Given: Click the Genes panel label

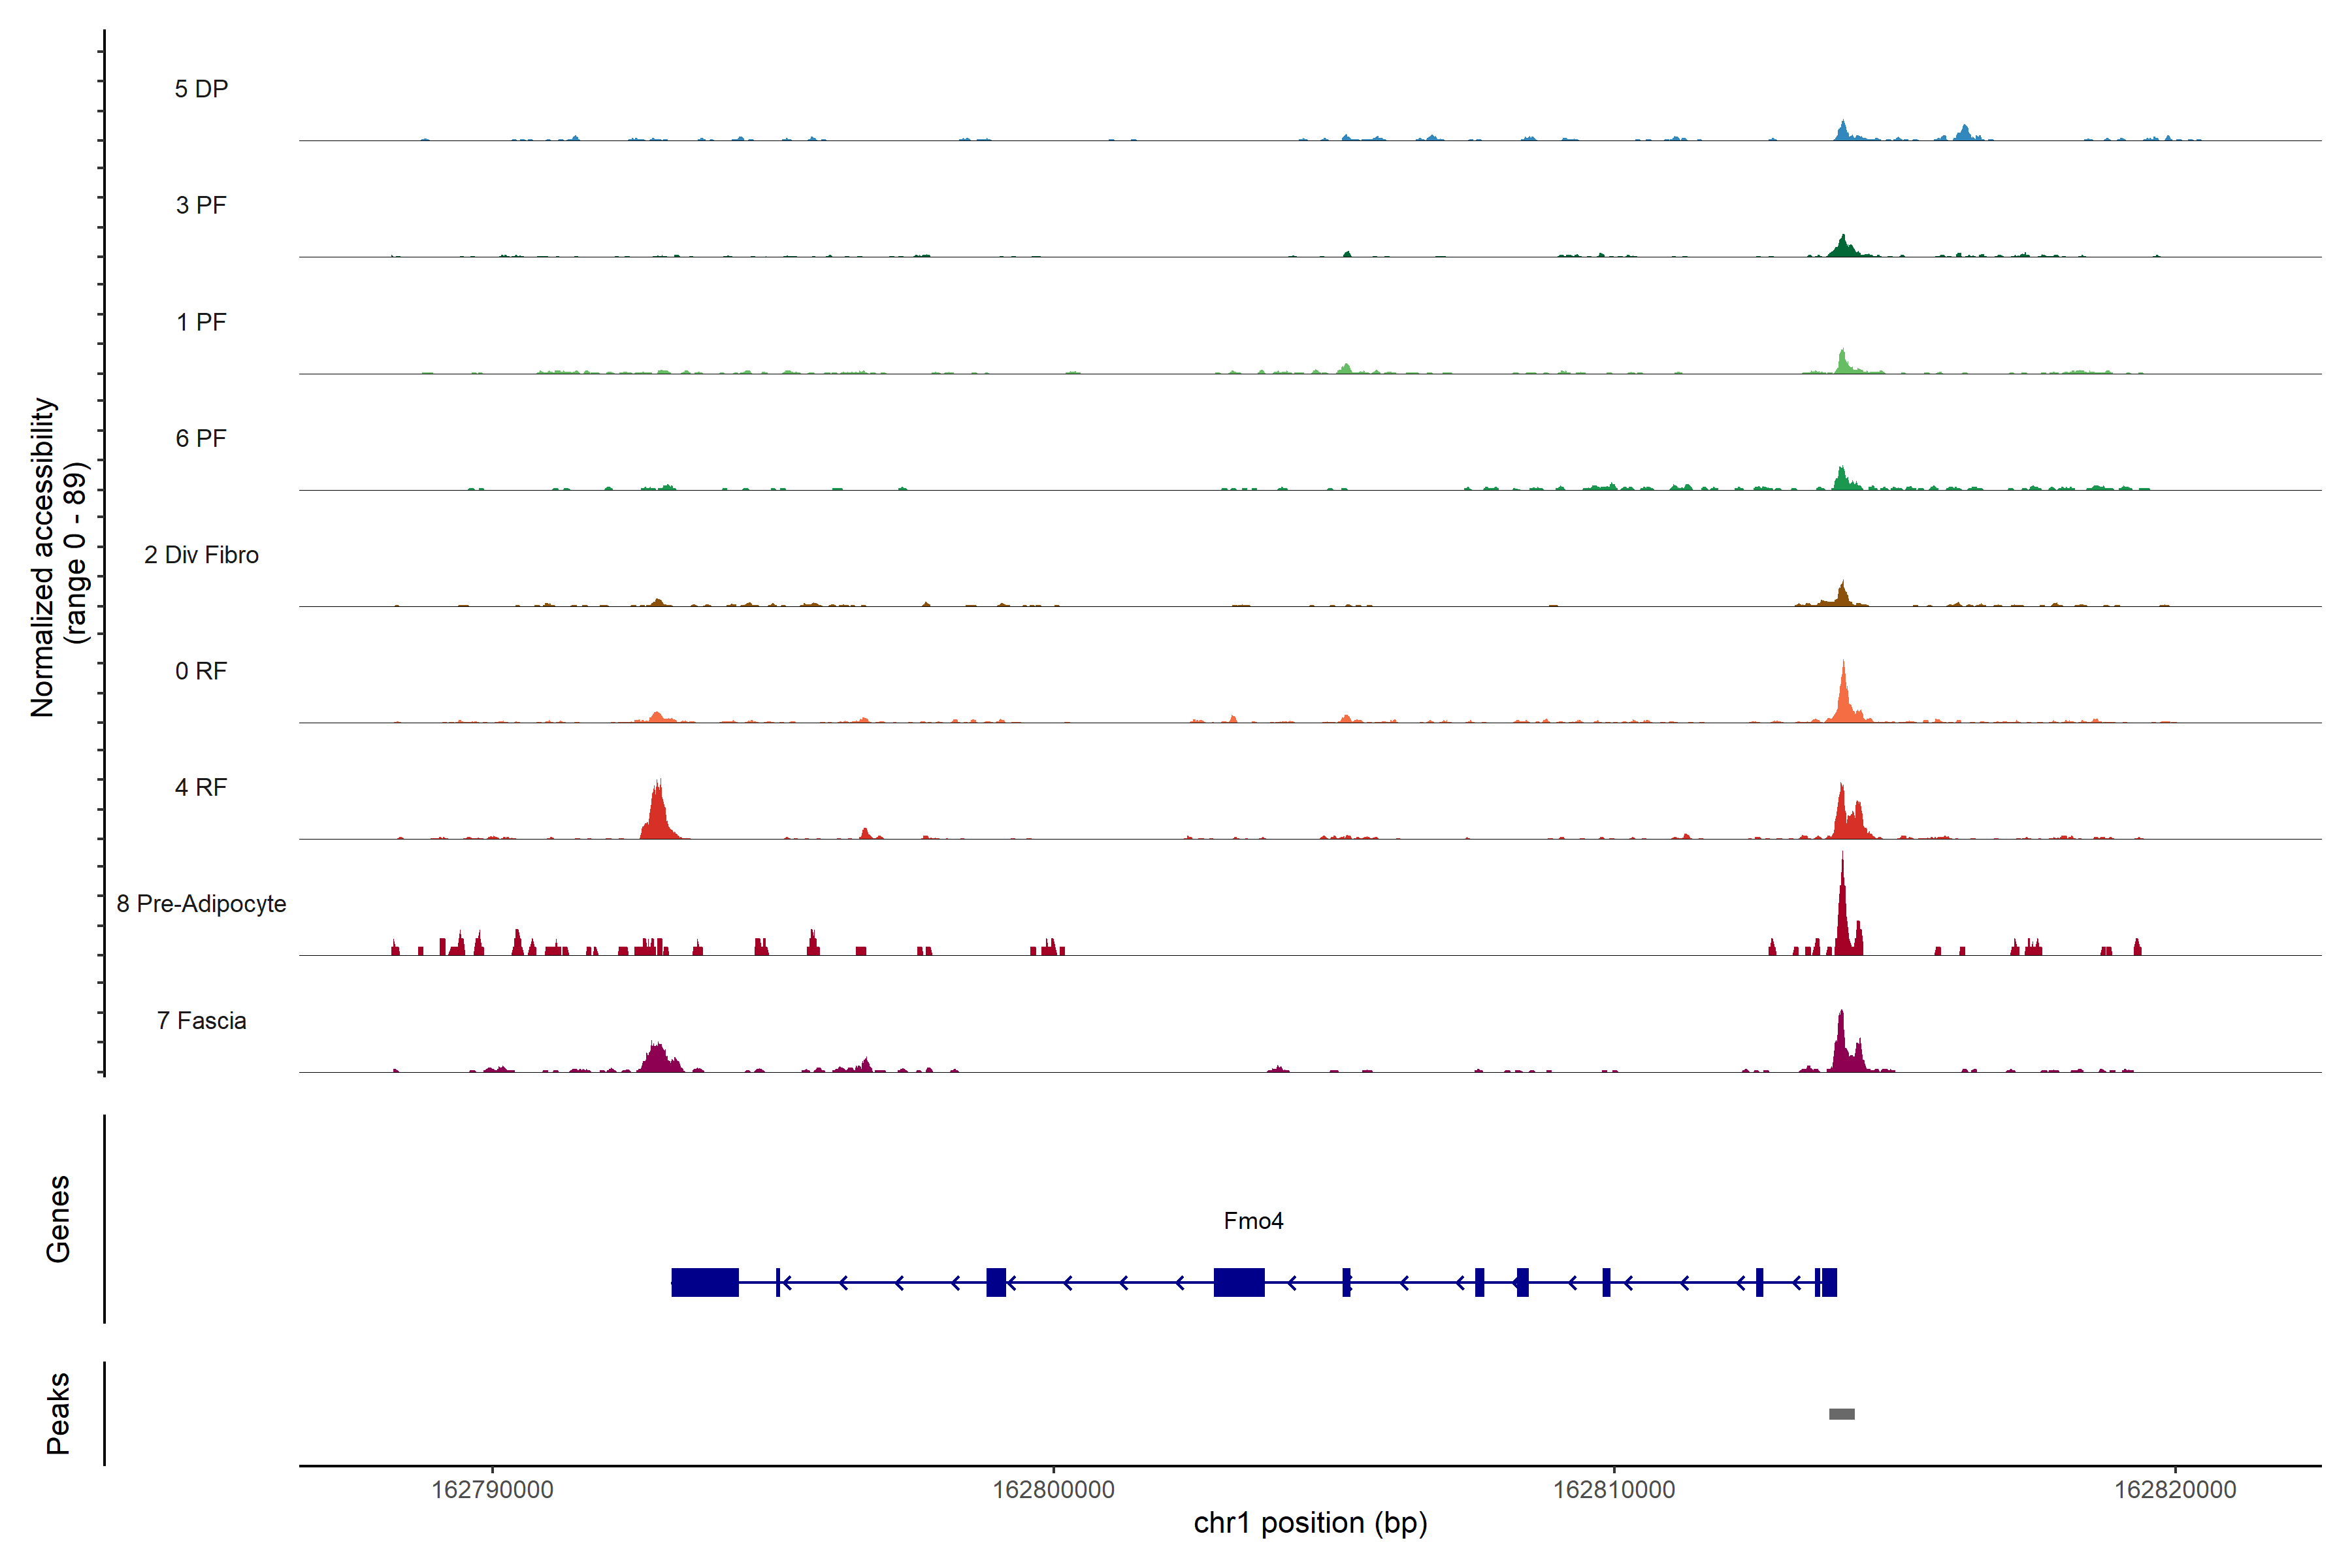Looking at the screenshot, I should coord(58,1219).
